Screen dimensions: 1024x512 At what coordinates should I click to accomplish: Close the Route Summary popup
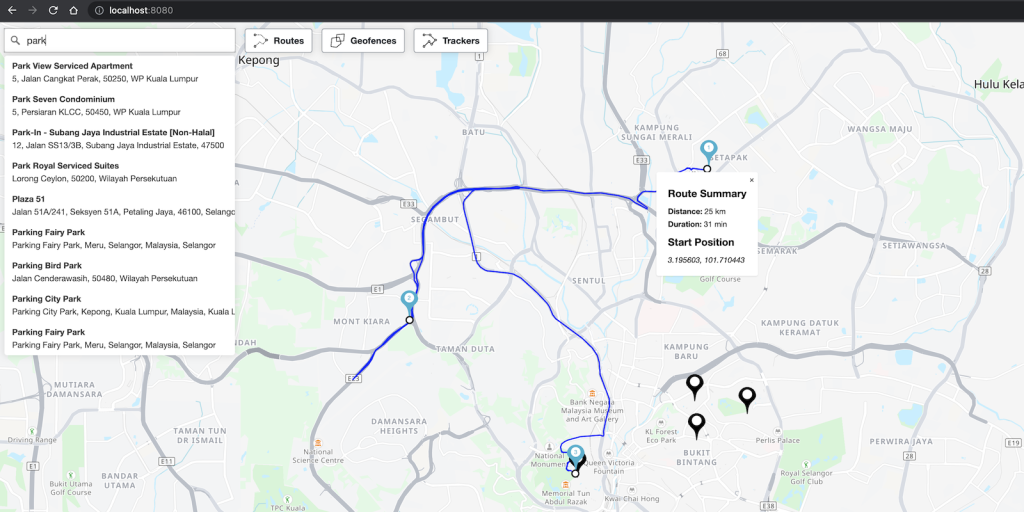751,180
